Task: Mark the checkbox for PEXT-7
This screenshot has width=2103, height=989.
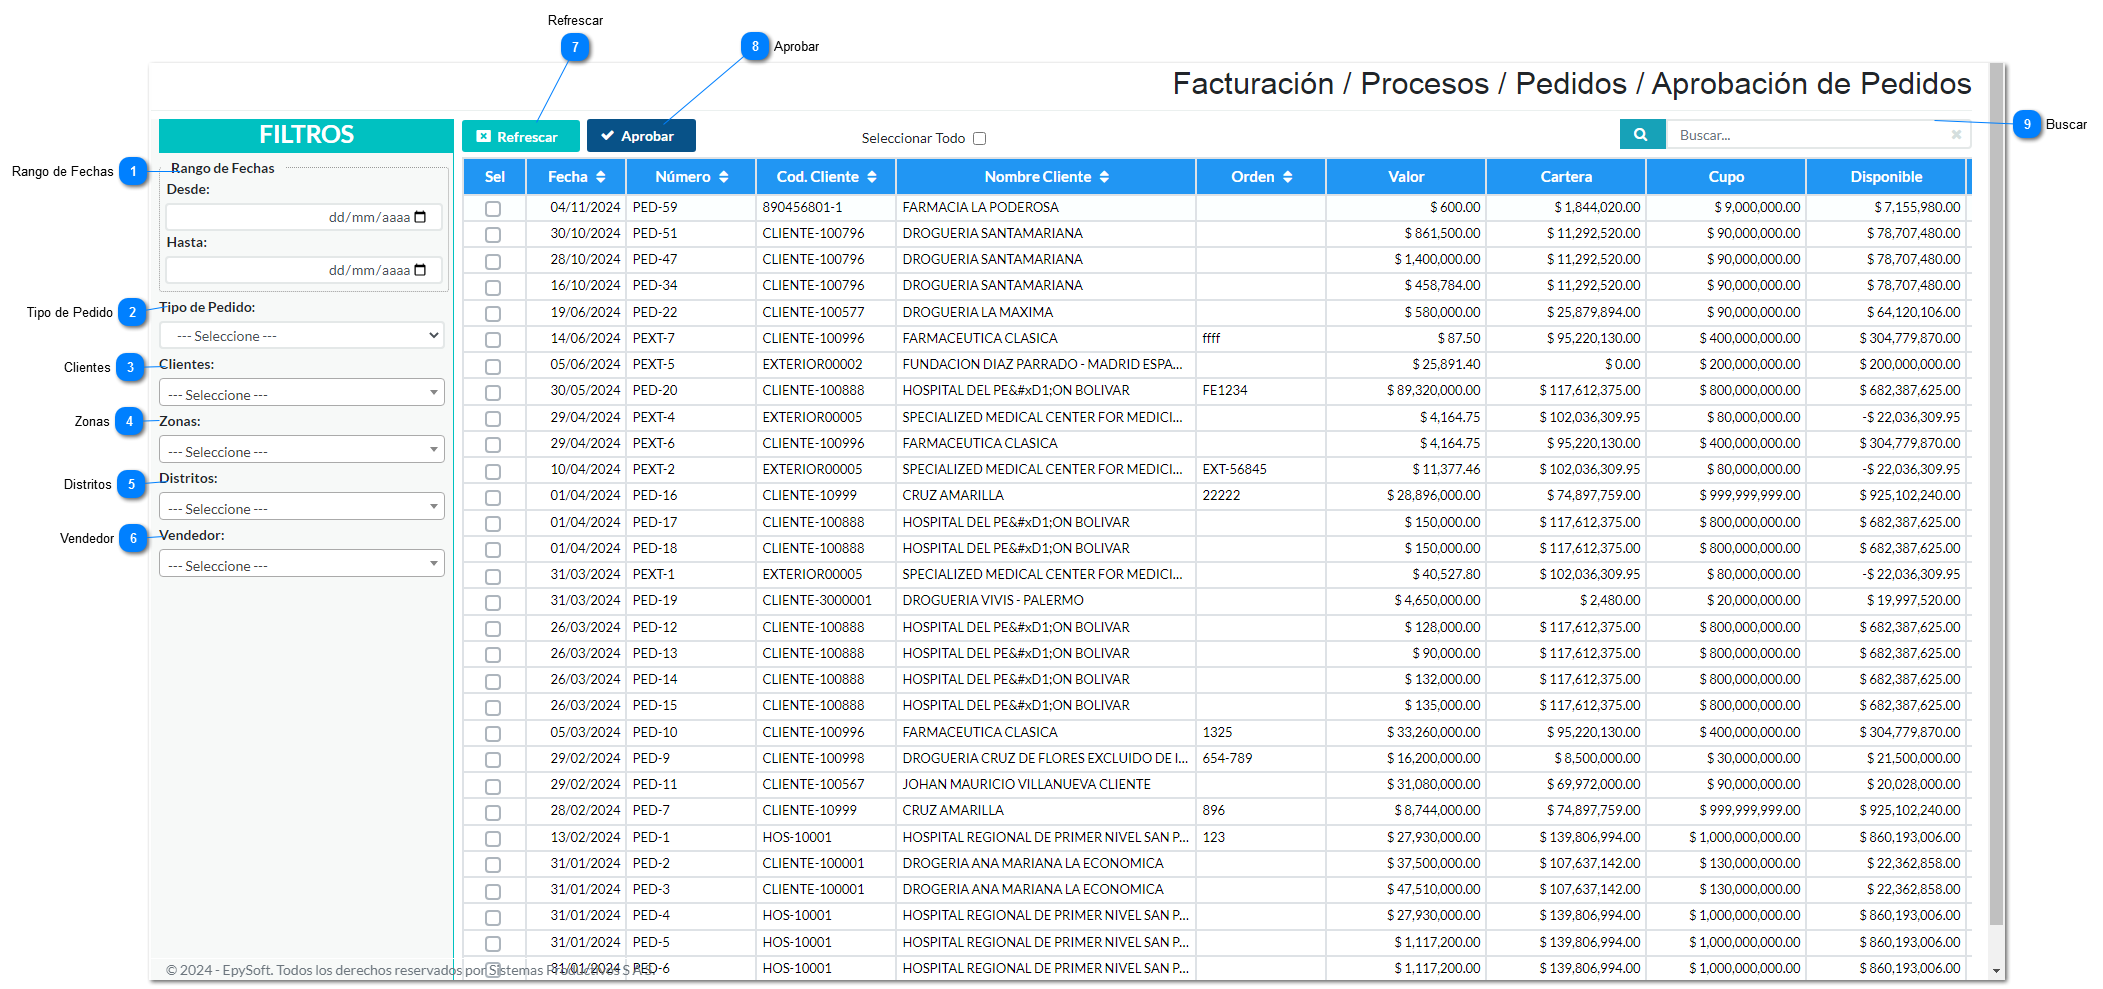Action: pyautogui.click(x=493, y=340)
